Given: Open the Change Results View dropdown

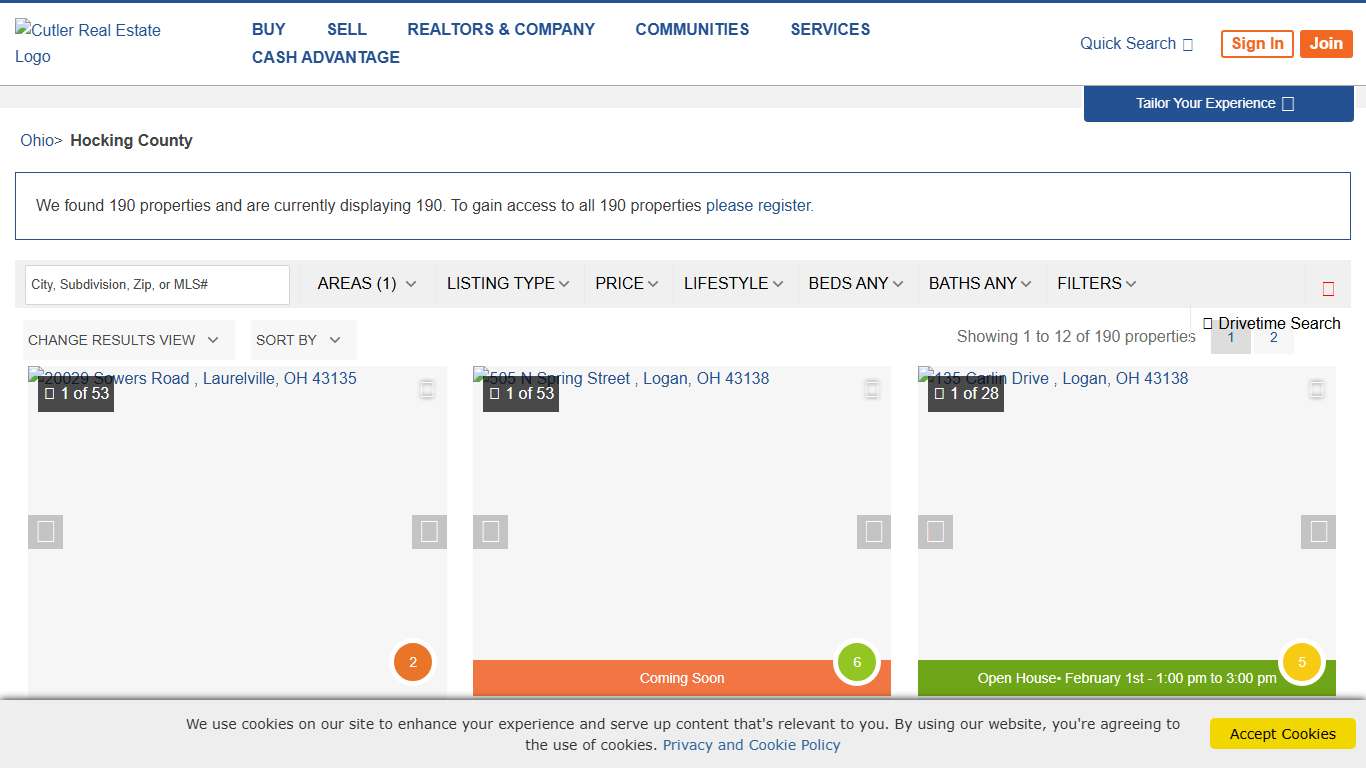Looking at the screenshot, I should pos(123,340).
